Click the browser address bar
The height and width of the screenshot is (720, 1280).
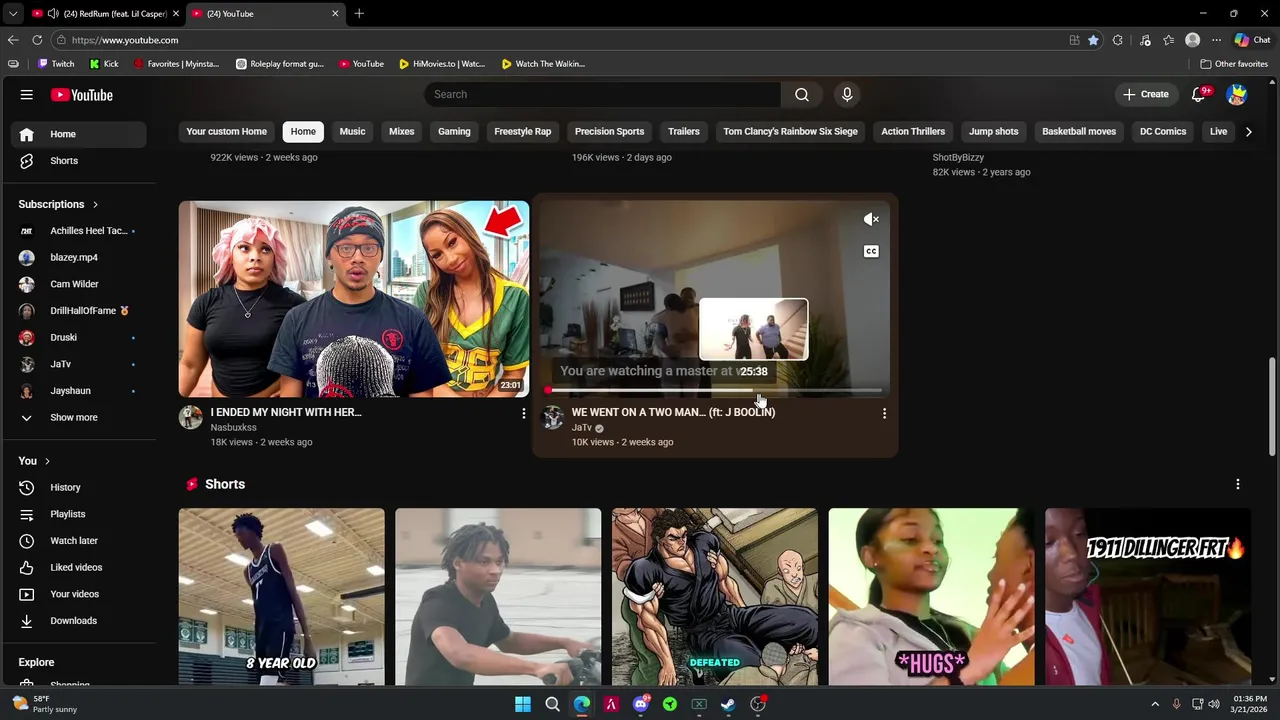[x=560, y=40]
